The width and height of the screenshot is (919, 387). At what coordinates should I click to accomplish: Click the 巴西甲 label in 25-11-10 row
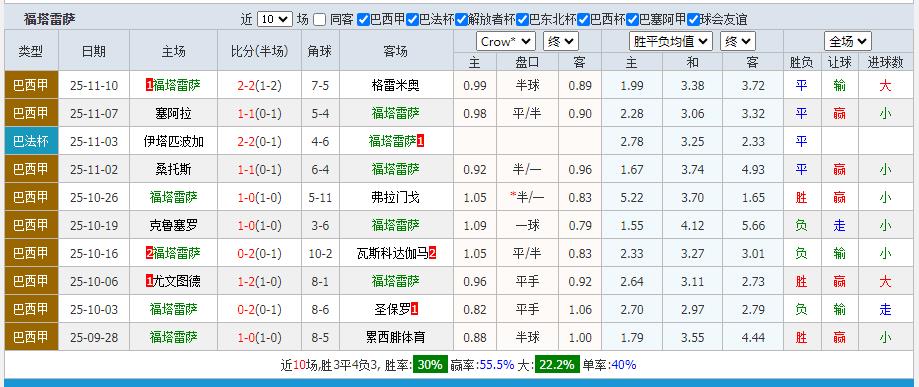tap(31, 86)
